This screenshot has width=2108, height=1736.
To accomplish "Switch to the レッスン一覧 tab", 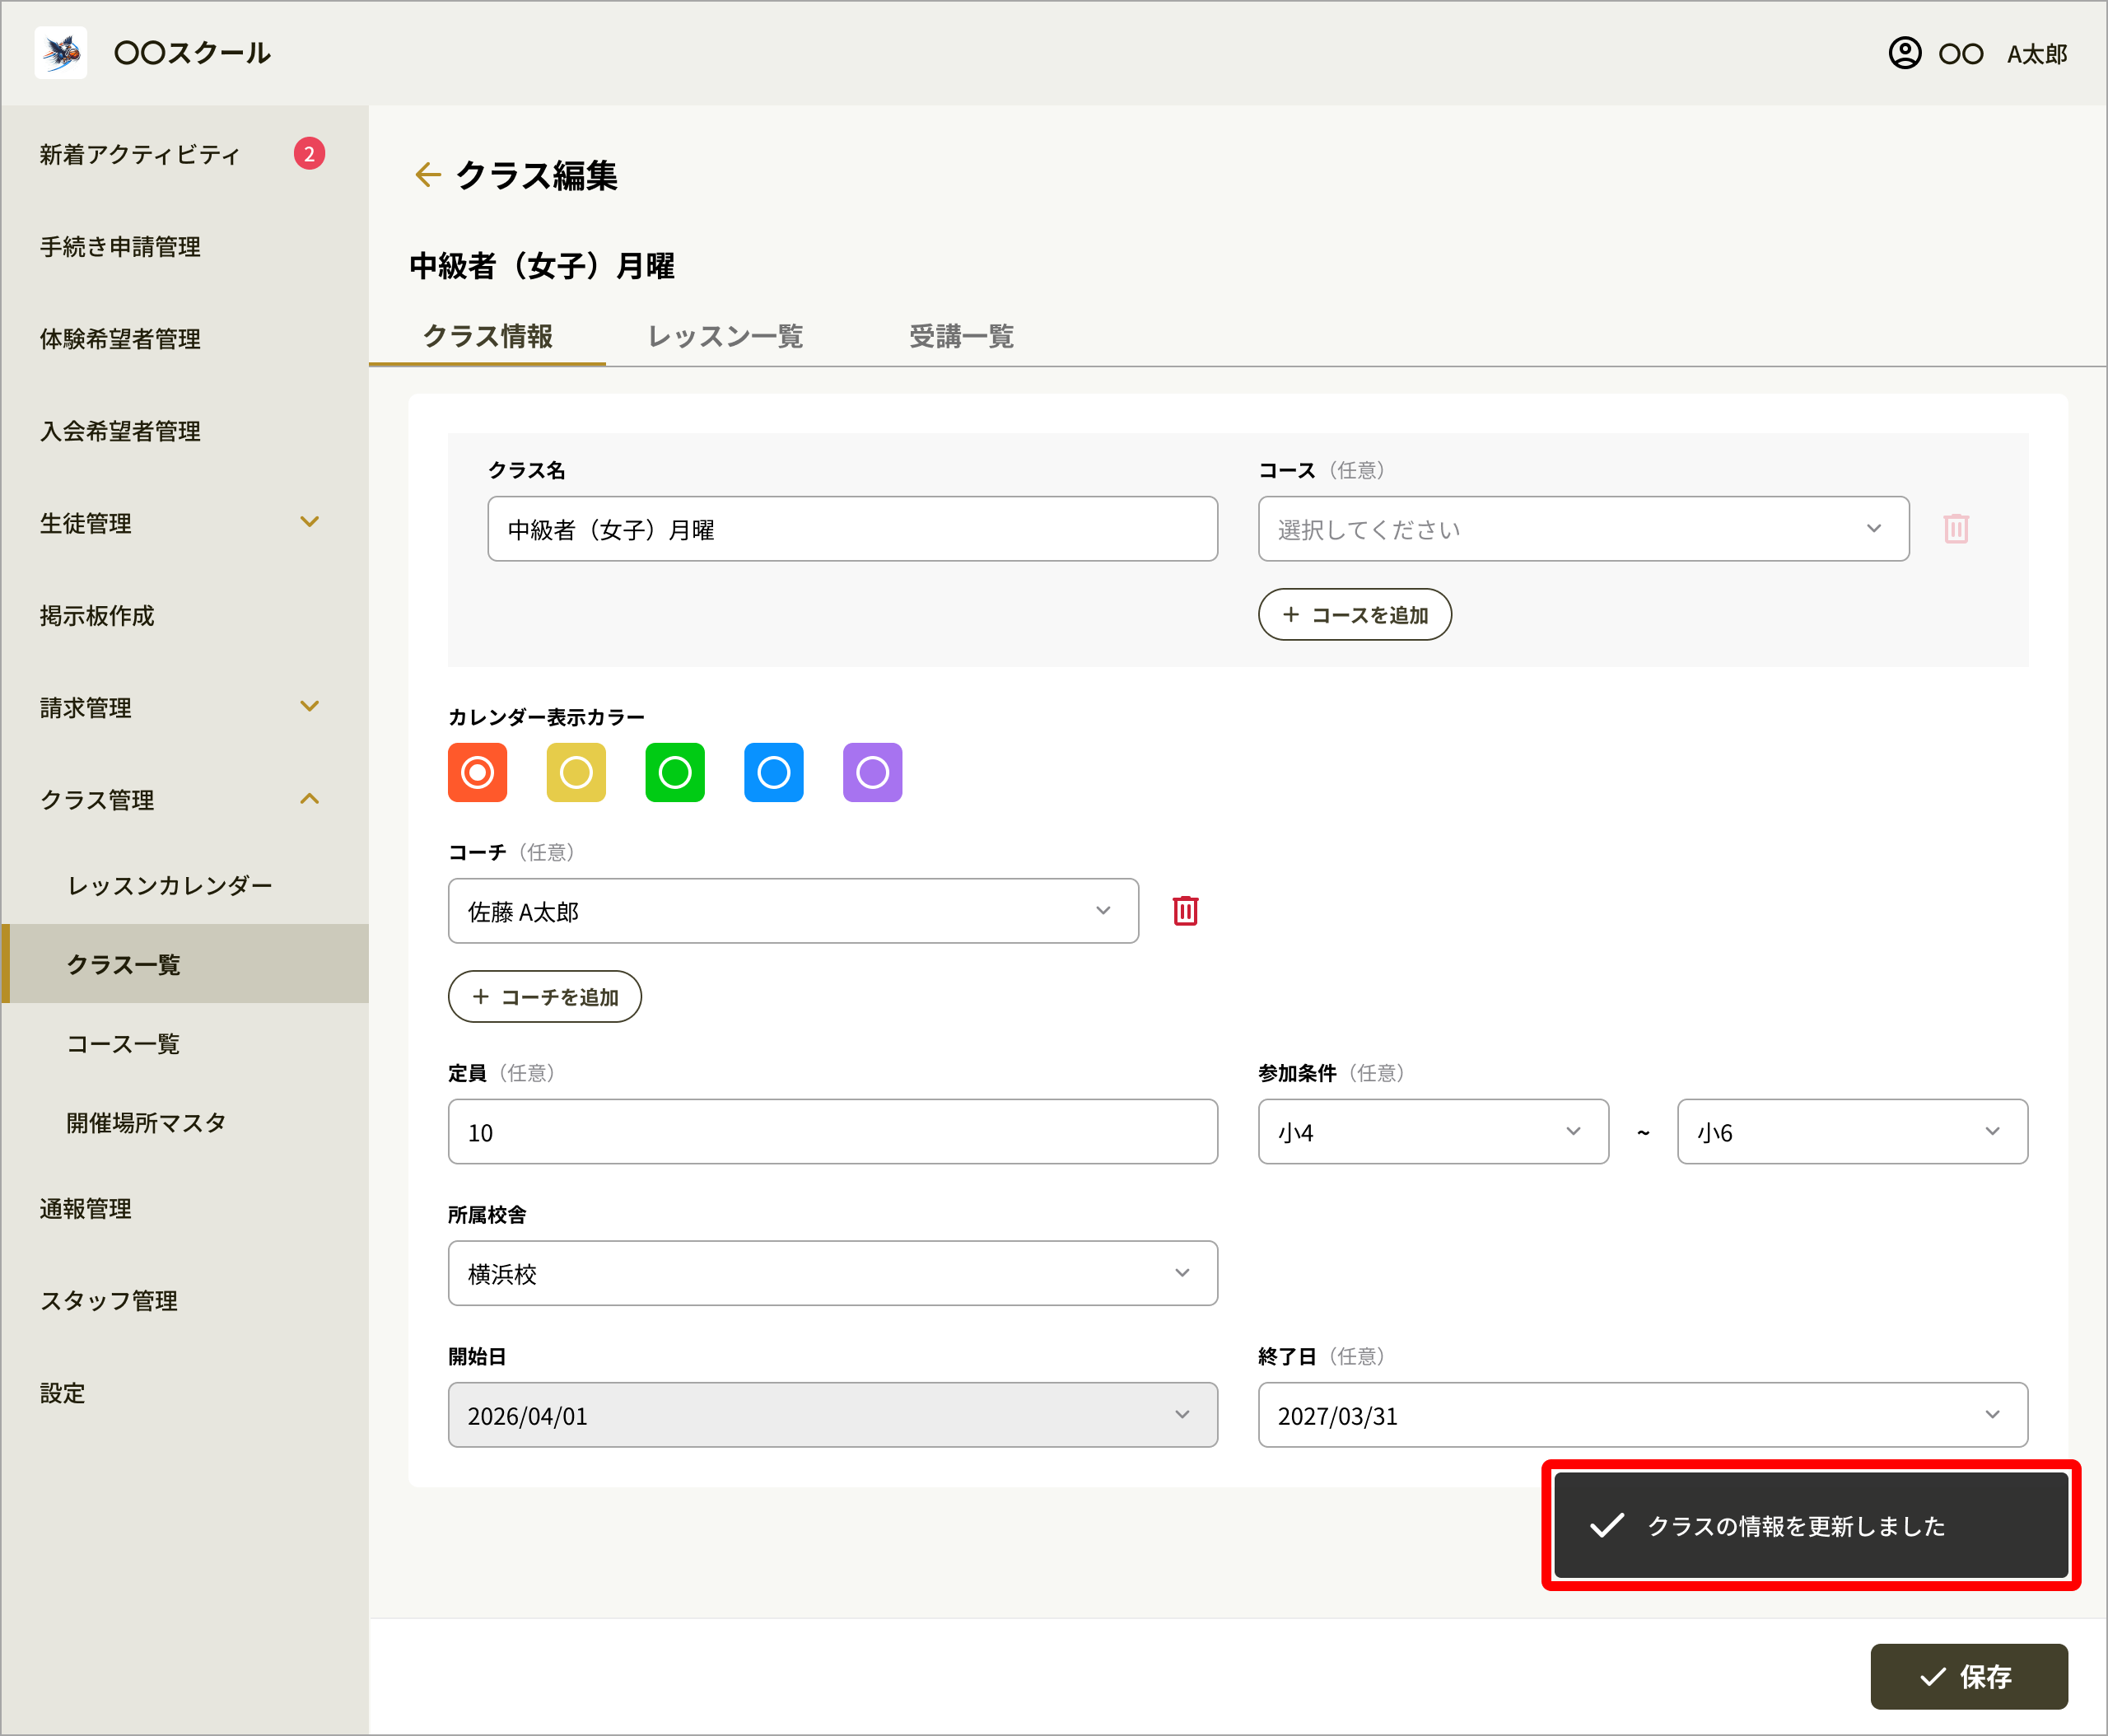I will tap(725, 337).
